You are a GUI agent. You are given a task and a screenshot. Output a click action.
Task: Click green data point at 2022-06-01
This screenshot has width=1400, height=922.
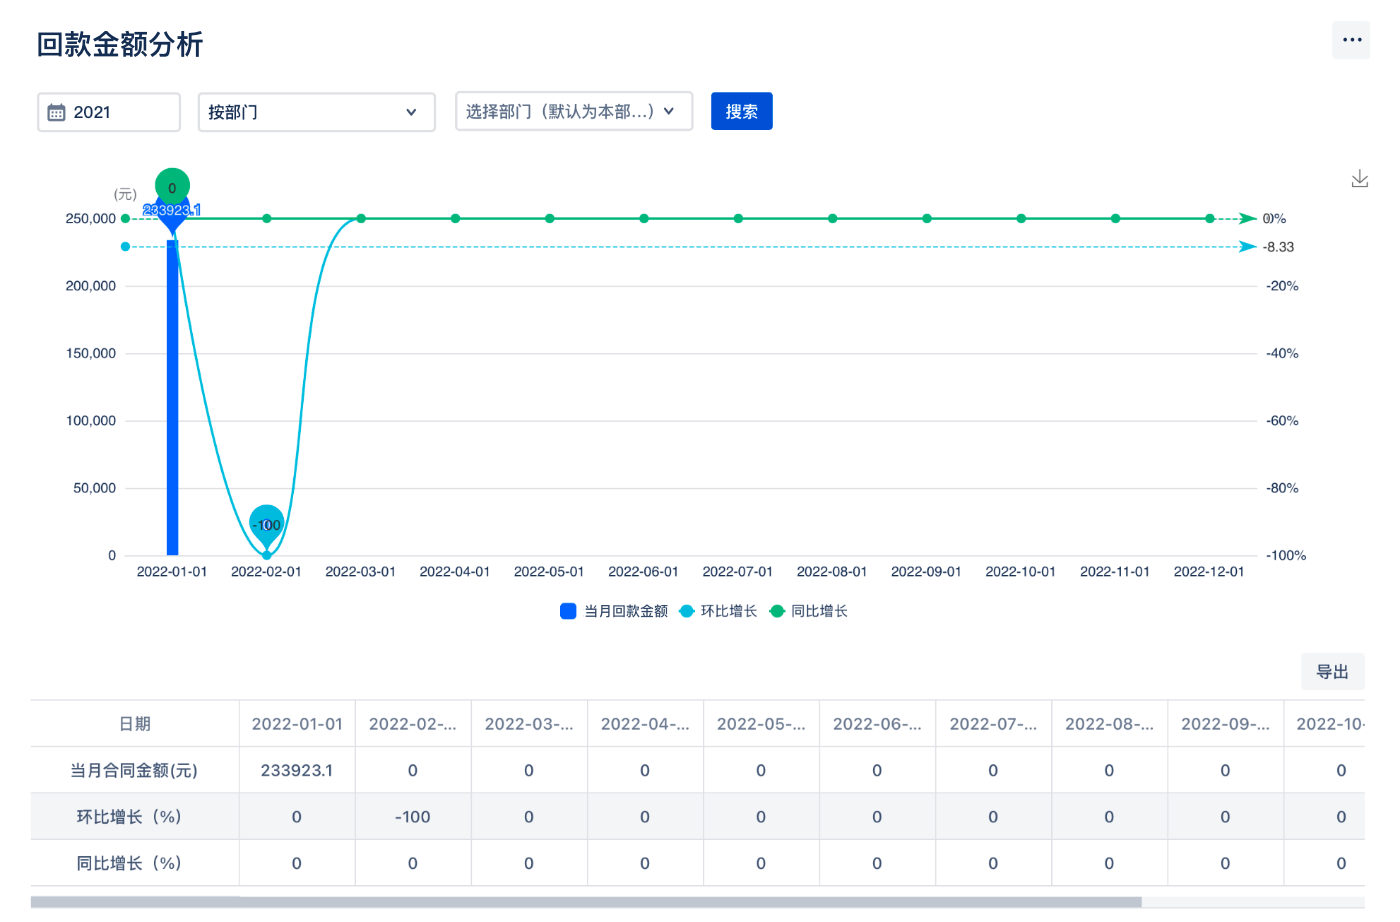[644, 218]
